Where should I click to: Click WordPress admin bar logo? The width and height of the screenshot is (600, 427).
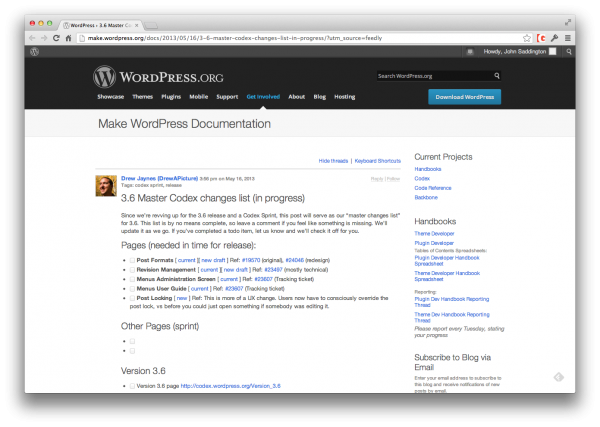[34, 52]
